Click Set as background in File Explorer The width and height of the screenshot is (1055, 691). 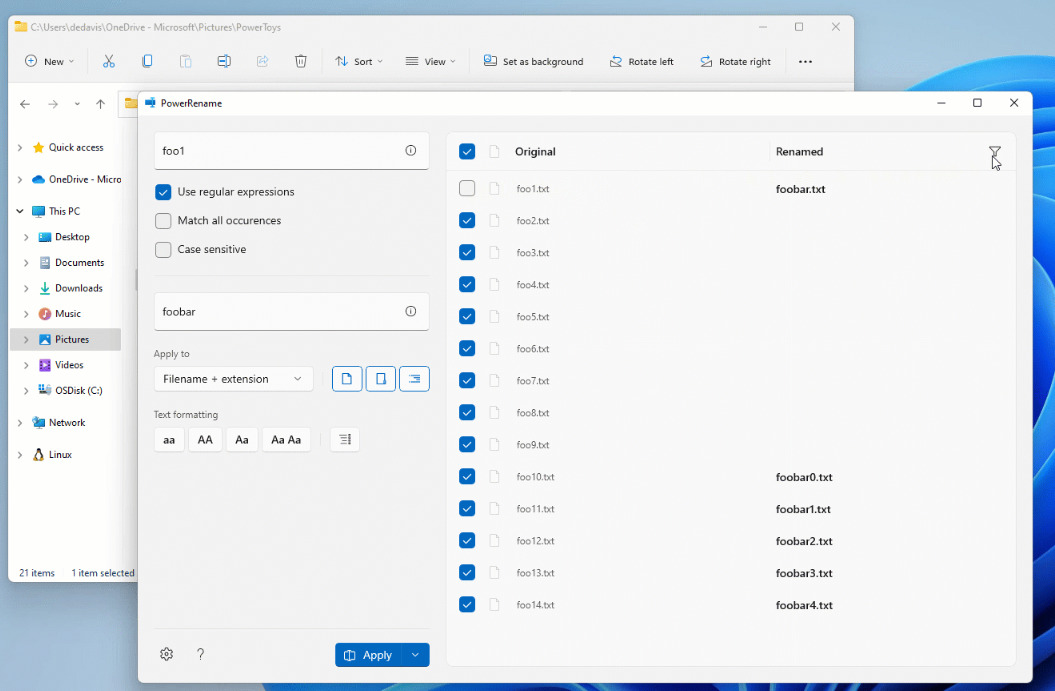534,61
